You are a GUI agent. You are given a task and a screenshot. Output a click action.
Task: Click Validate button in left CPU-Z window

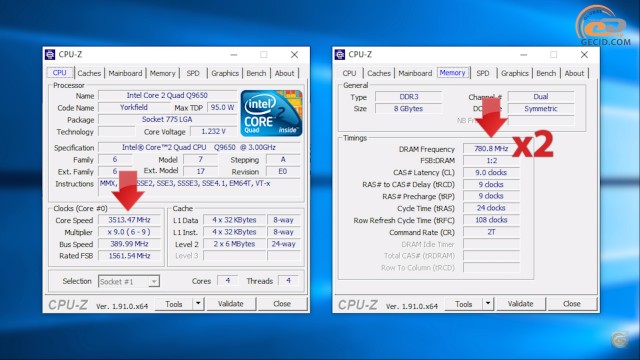231,304
